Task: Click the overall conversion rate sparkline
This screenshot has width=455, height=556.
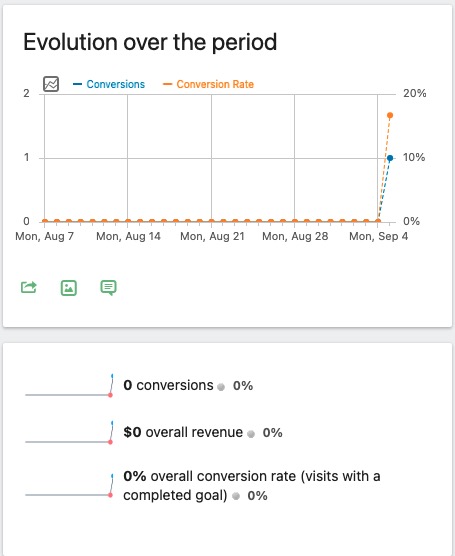Action: [x=69, y=486]
